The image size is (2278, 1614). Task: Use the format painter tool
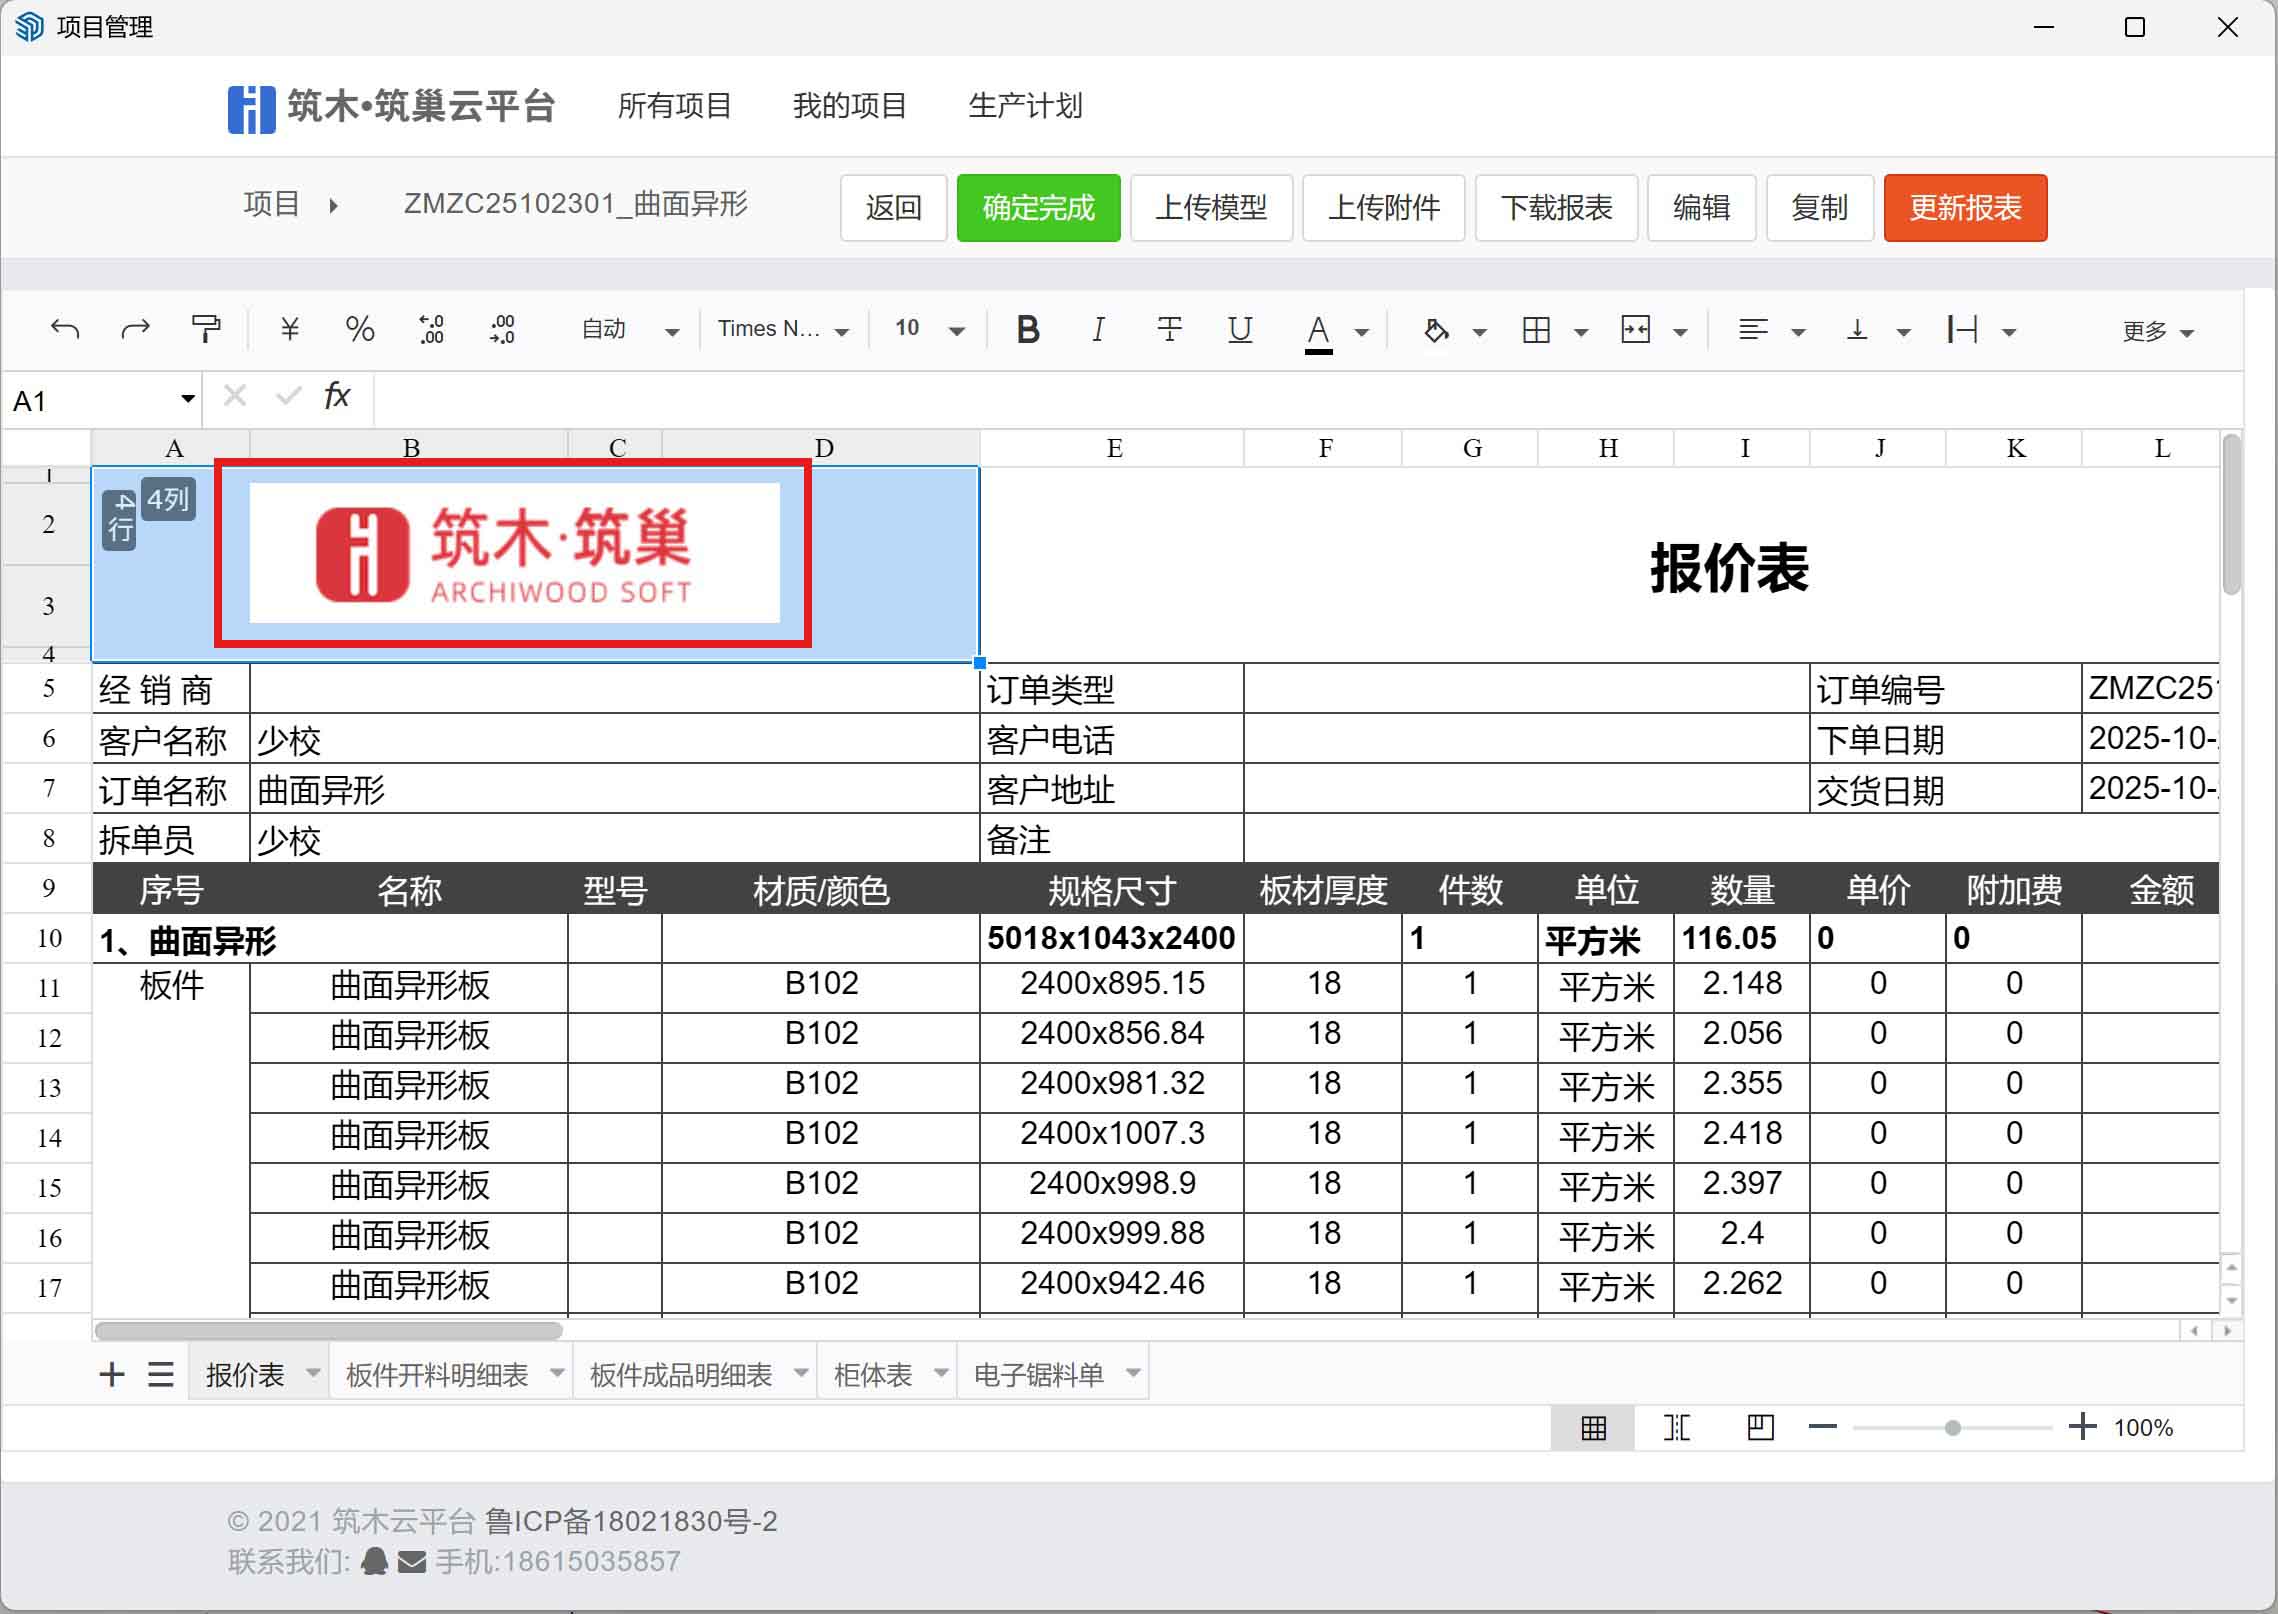click(x=205, y=328)
